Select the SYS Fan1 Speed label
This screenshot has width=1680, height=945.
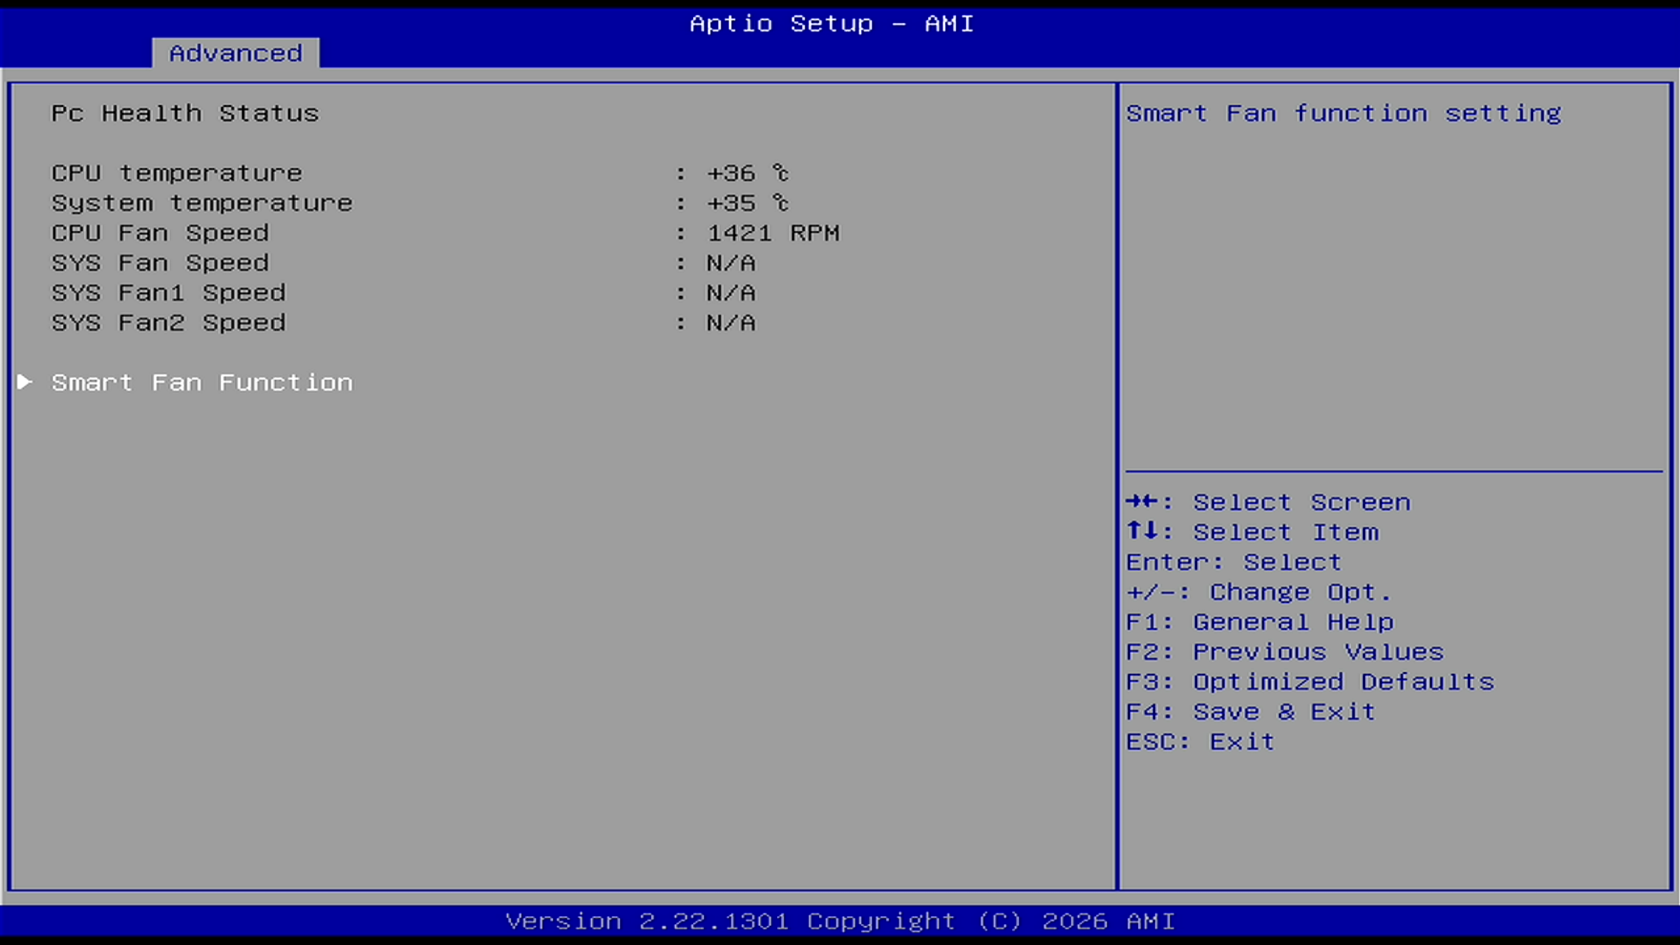coord(169,293)
